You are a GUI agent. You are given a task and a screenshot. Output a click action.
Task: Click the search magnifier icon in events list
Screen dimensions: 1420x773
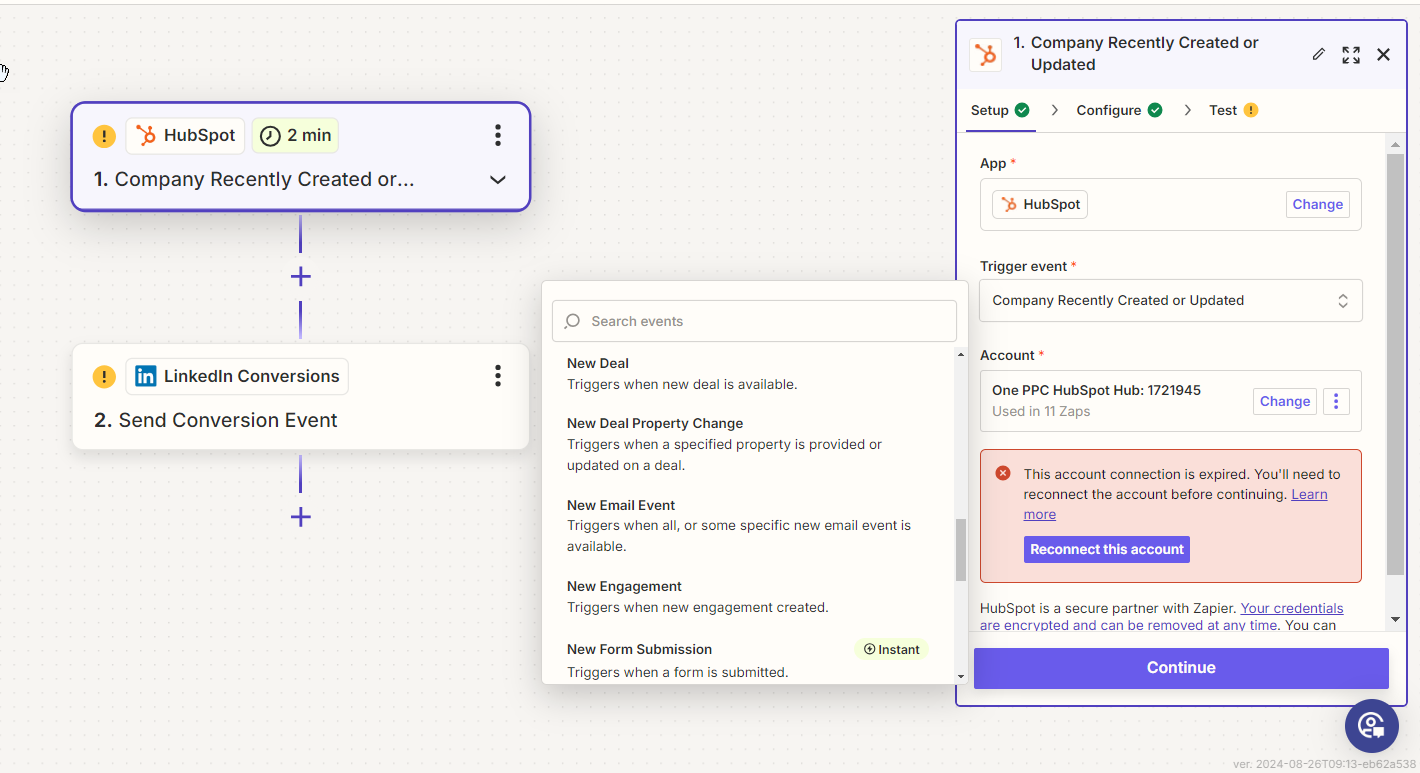tap(572, 321)
